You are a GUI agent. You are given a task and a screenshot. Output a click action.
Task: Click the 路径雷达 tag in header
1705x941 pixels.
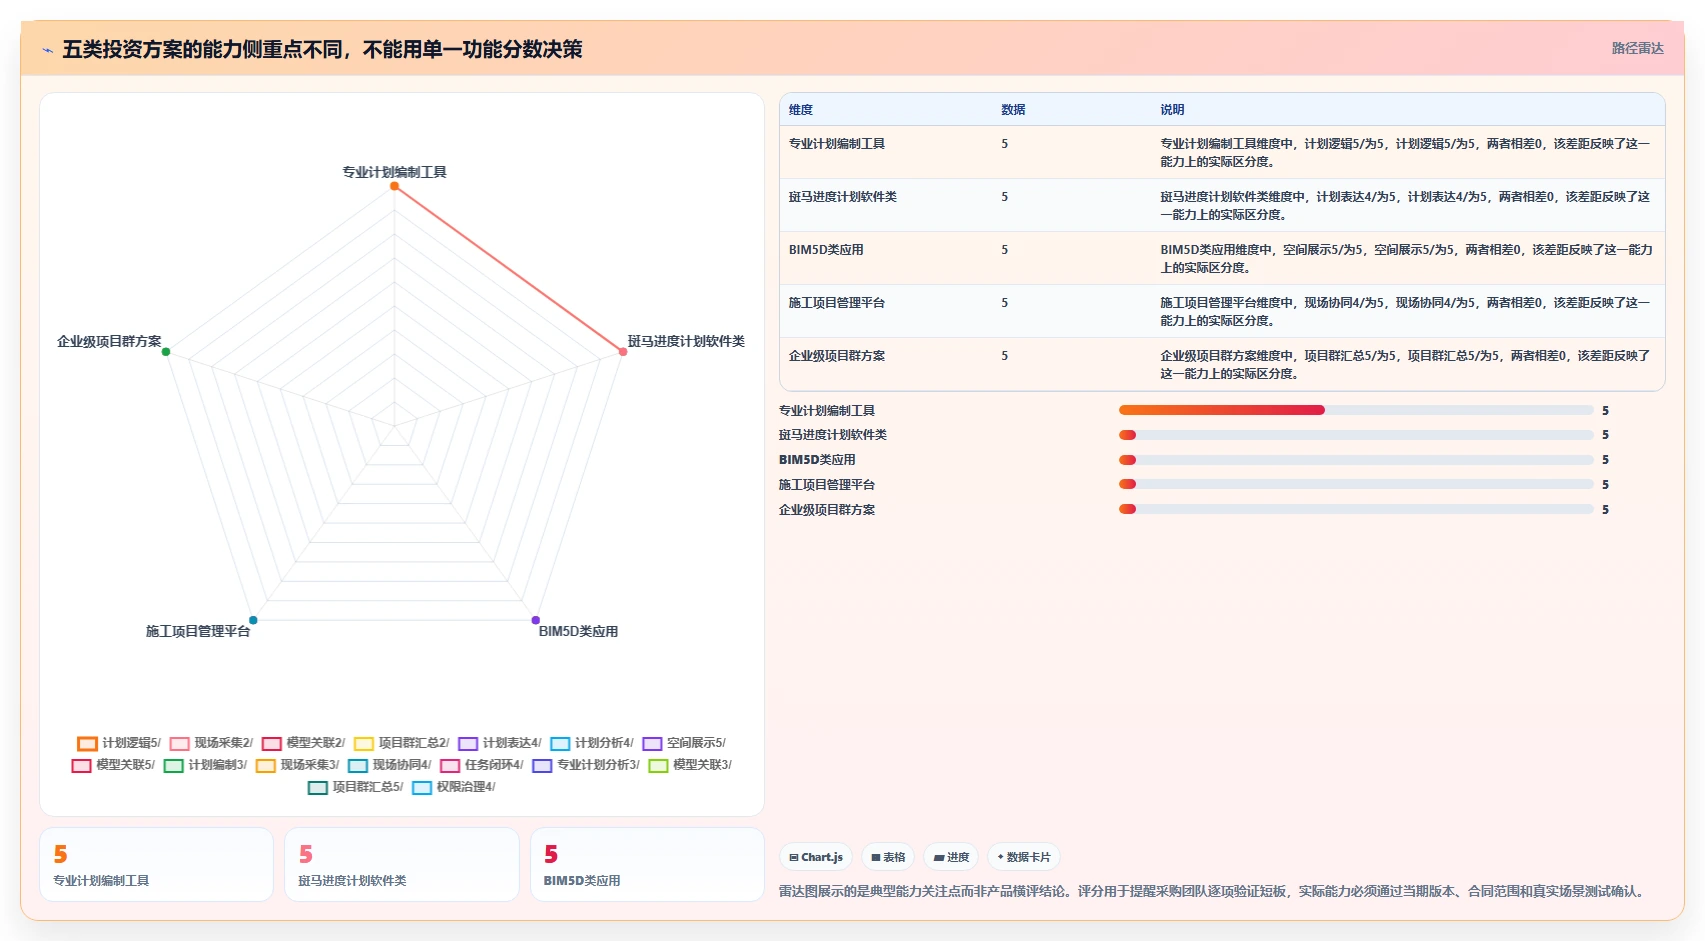[x=1637, y=48]
